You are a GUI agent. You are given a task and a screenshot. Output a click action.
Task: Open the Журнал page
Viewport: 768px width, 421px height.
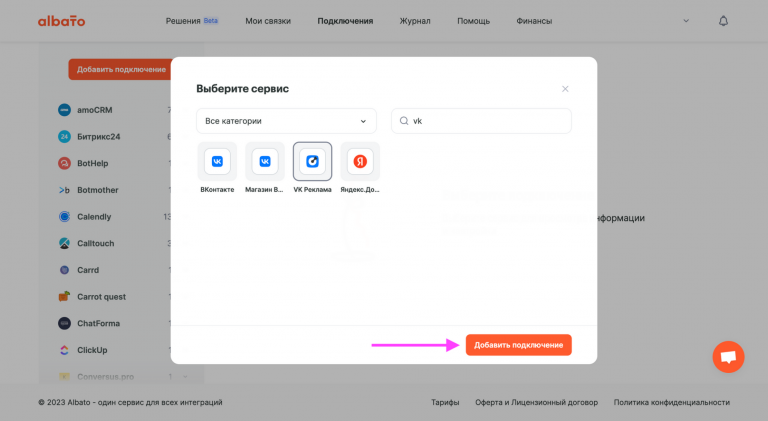pyautogui.click(x=415, y=21)
